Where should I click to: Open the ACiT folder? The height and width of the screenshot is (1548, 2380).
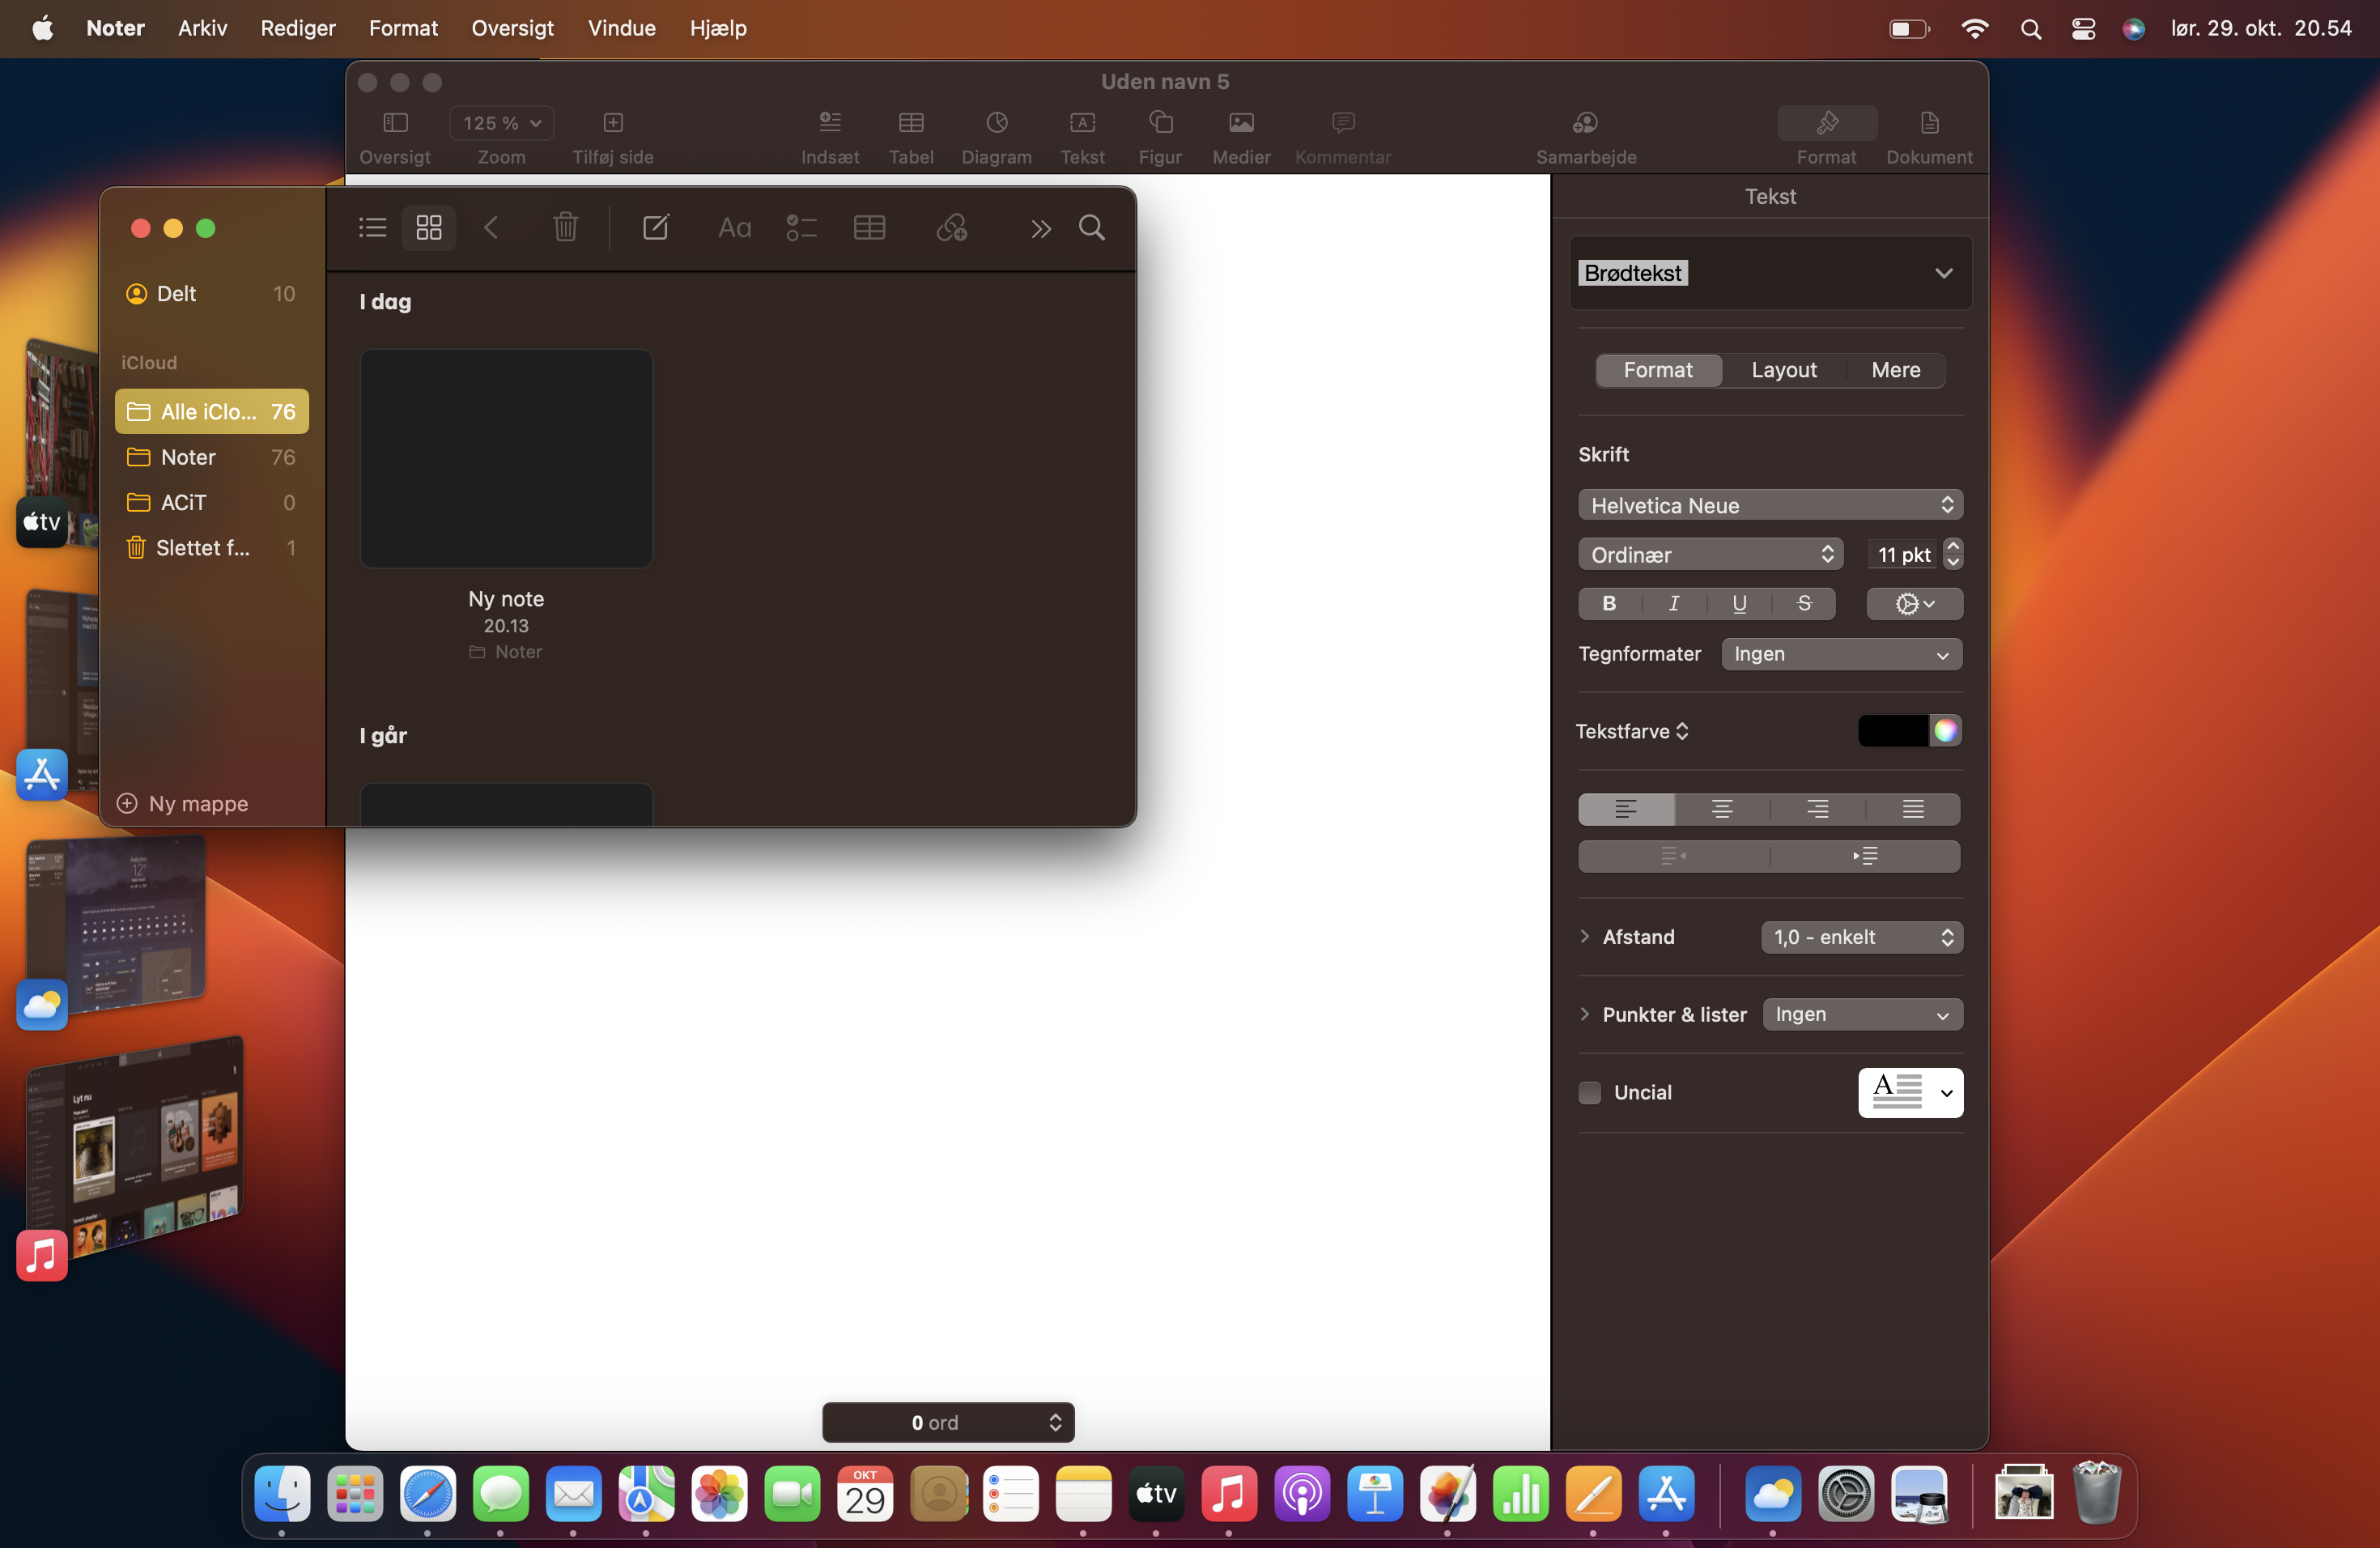tap(184, 502)
